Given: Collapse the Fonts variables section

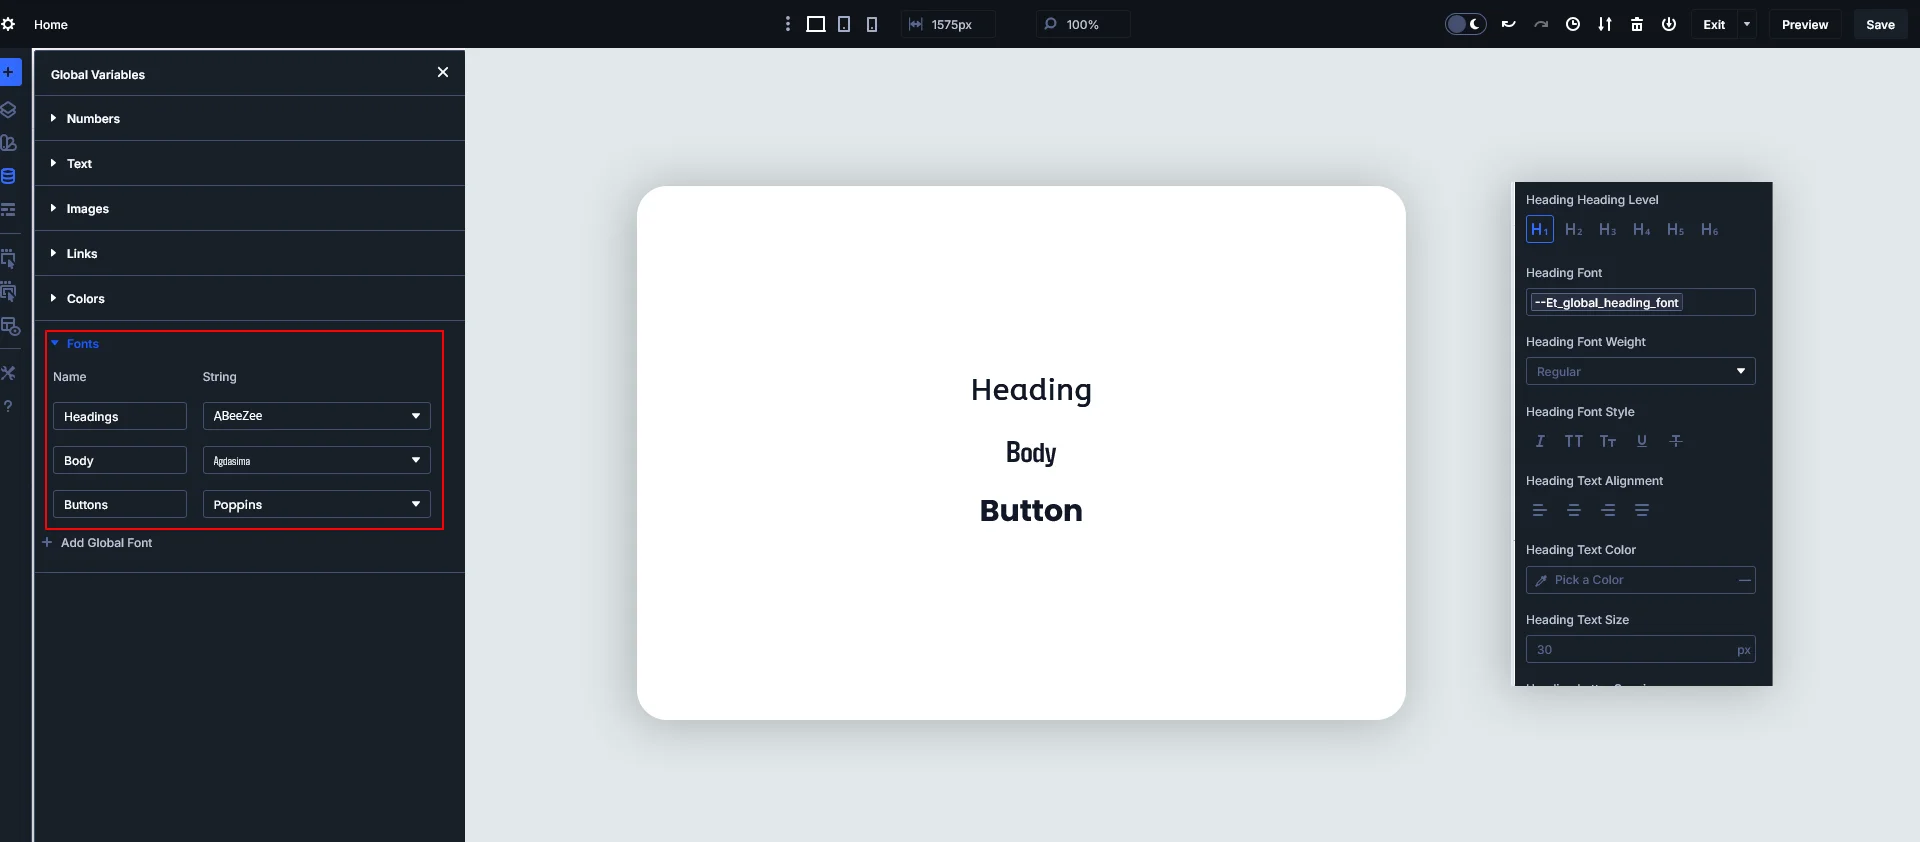Looking at the screenshot, I should point(75,343).
